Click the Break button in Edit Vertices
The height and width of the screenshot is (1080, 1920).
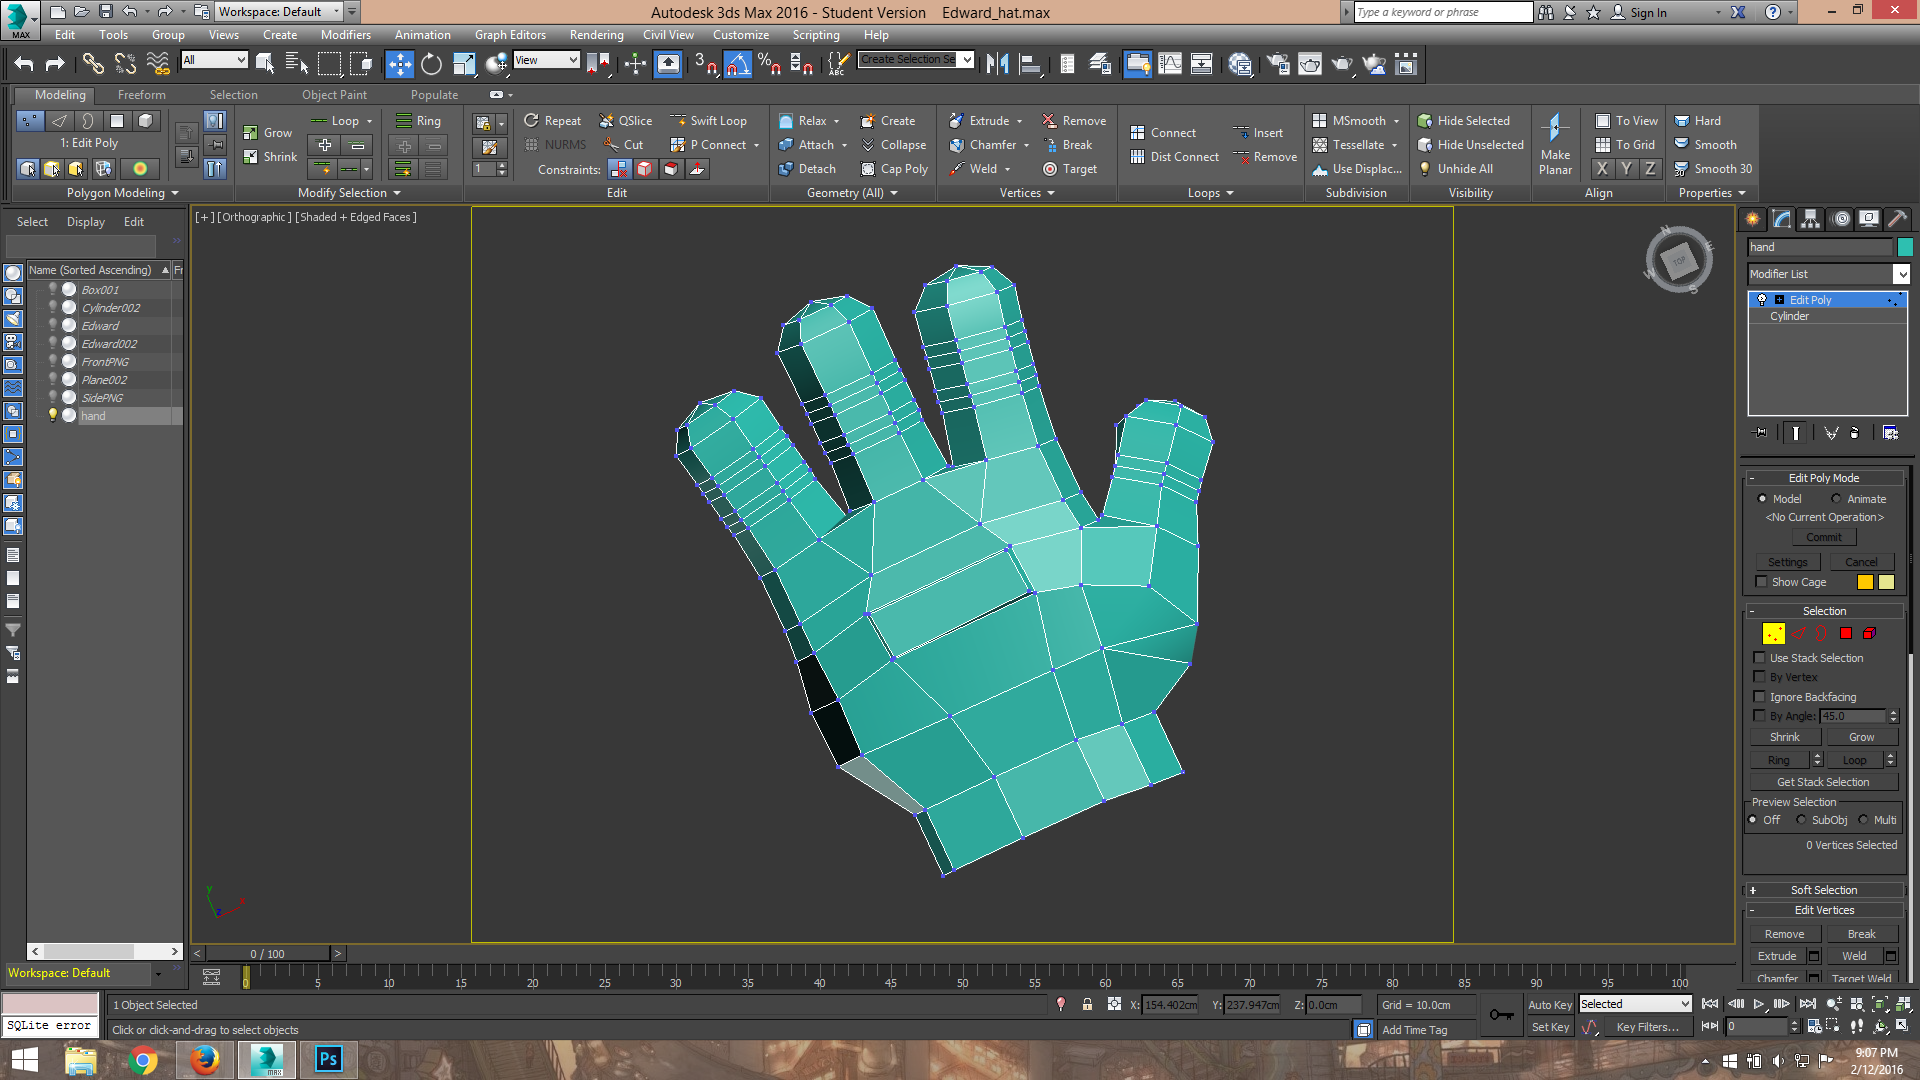[1861, 934]
